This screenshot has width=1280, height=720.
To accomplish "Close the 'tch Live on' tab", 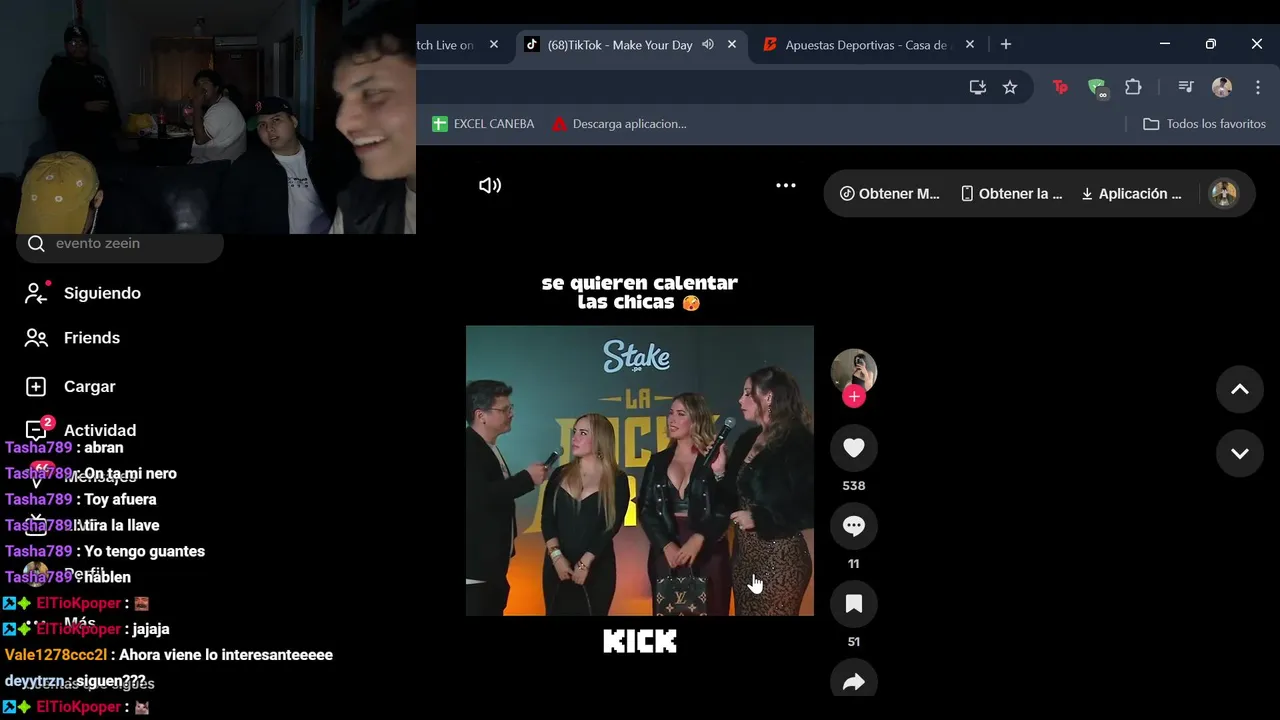I will click(494, 44).
